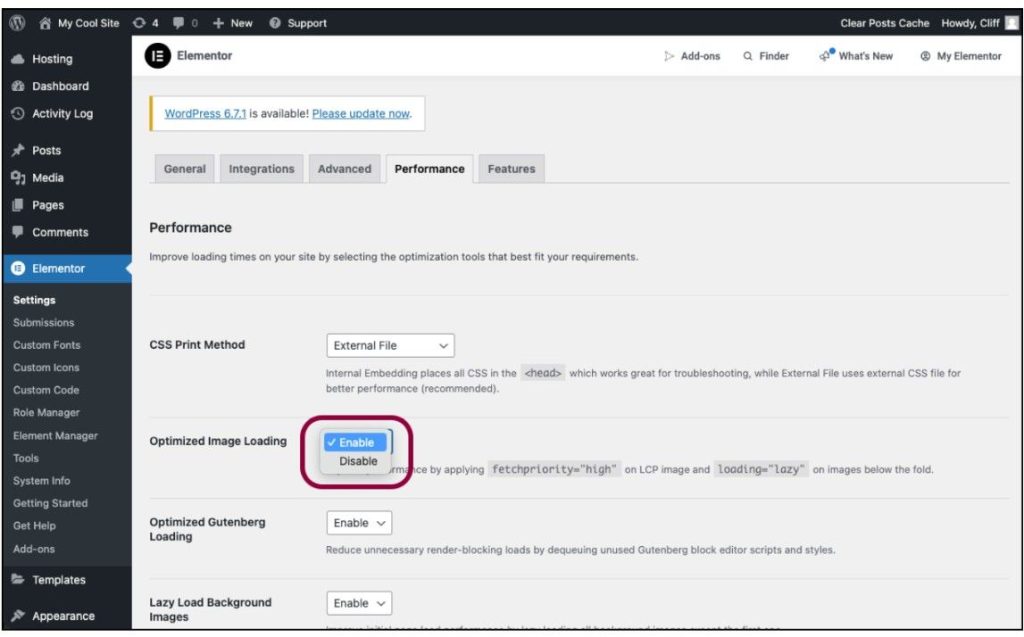1024x637 pixels.
Task: Go to the Features tab
Action: 511,169
